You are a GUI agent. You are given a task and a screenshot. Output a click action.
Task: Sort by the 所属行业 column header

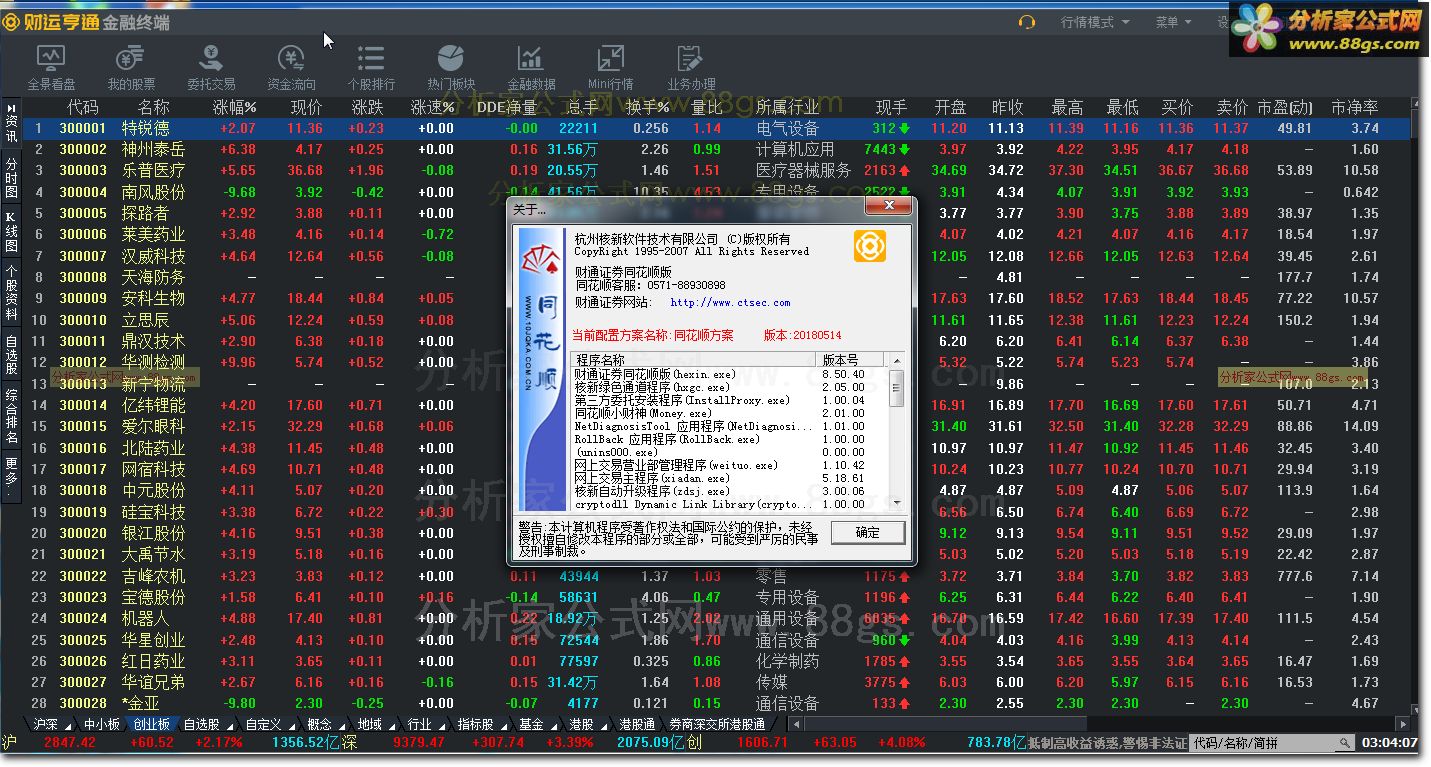788,107
